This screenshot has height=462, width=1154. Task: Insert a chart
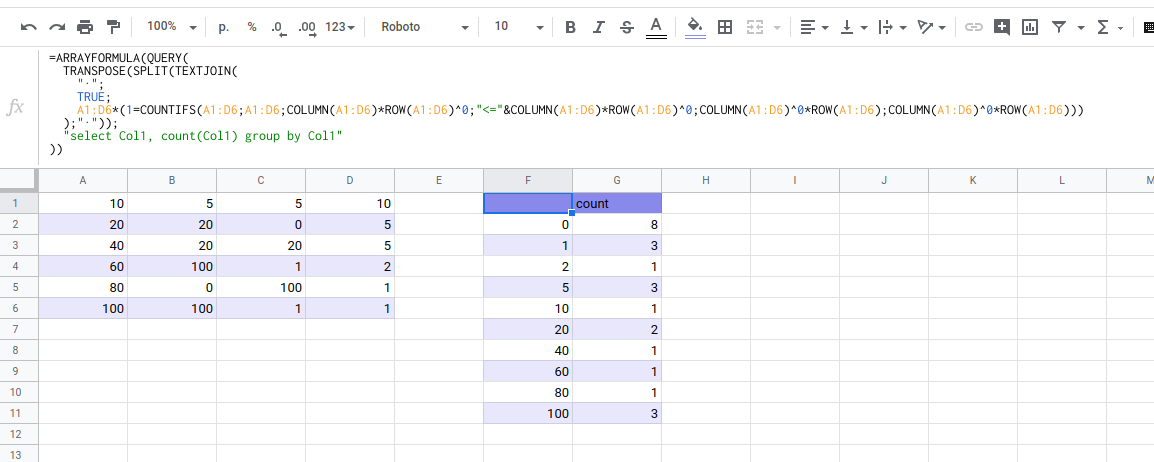1030,27
